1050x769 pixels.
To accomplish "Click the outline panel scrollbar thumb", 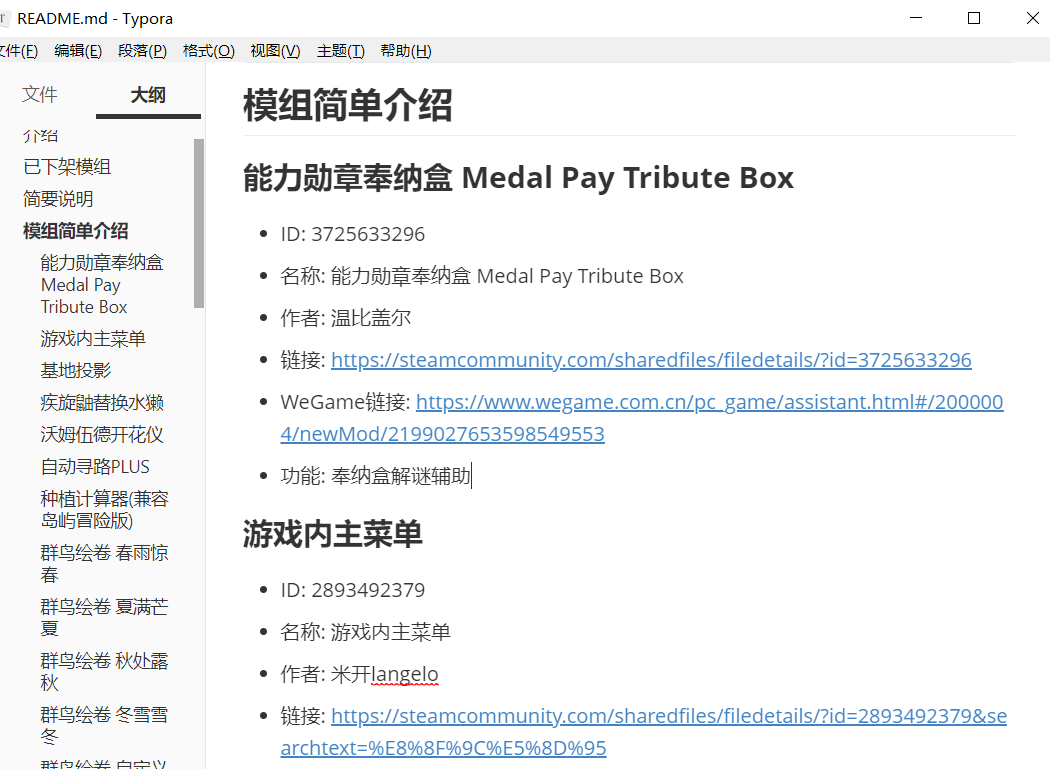I will 199,224.
